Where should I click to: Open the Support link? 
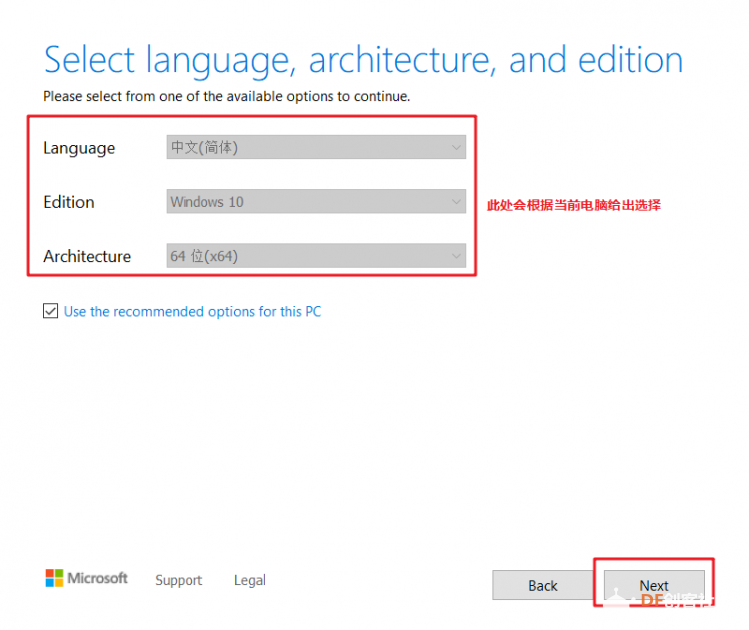click(179, 580)
